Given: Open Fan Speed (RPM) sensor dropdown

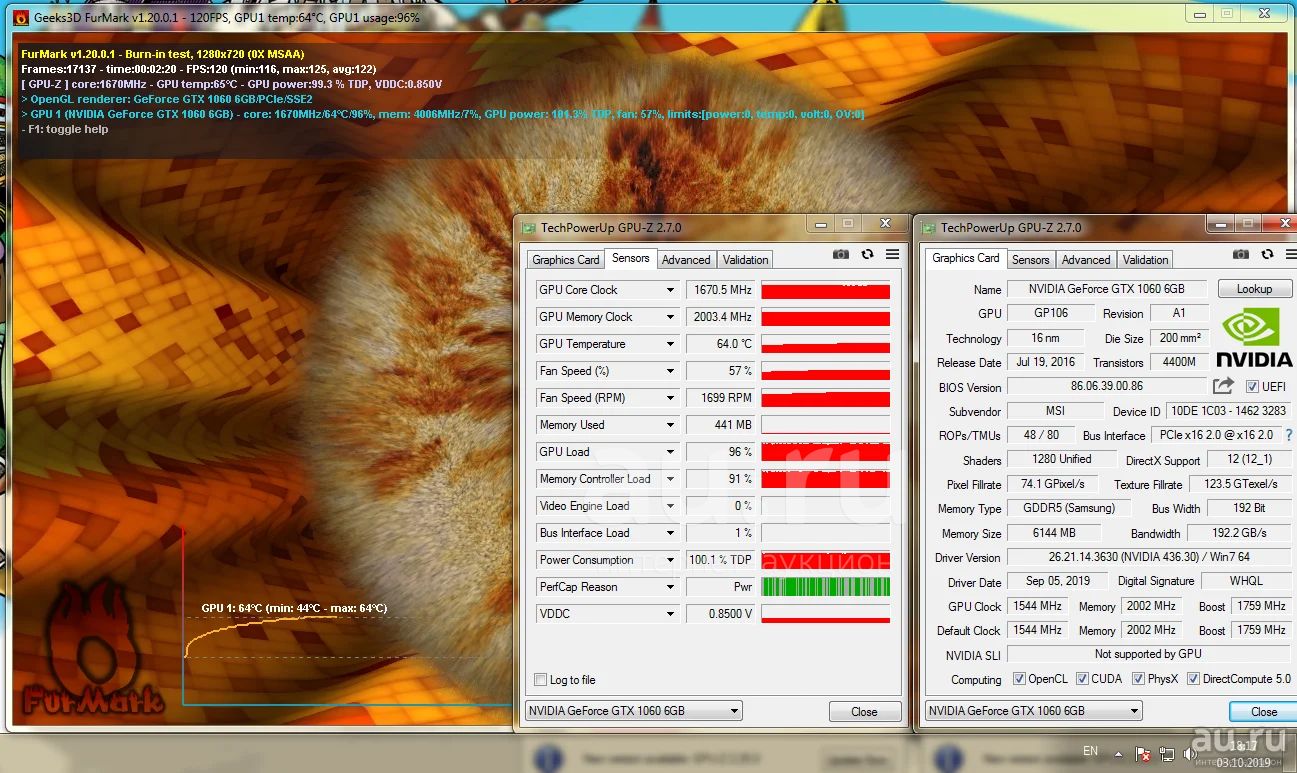Looking at the screenshot, I should click(x=670, y=398).
